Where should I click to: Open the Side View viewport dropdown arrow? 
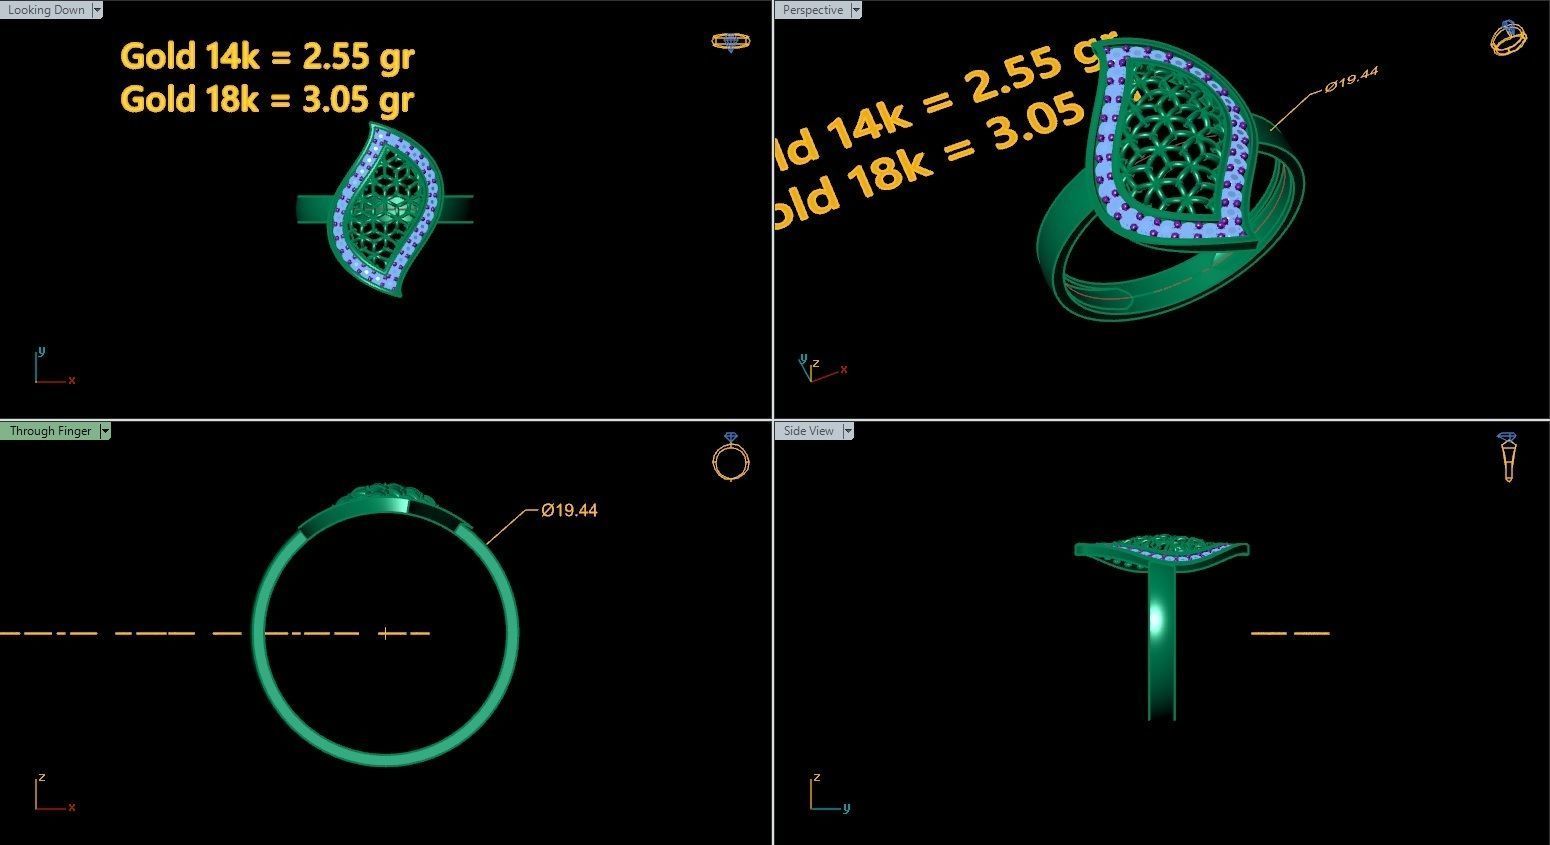click(848, 431)
